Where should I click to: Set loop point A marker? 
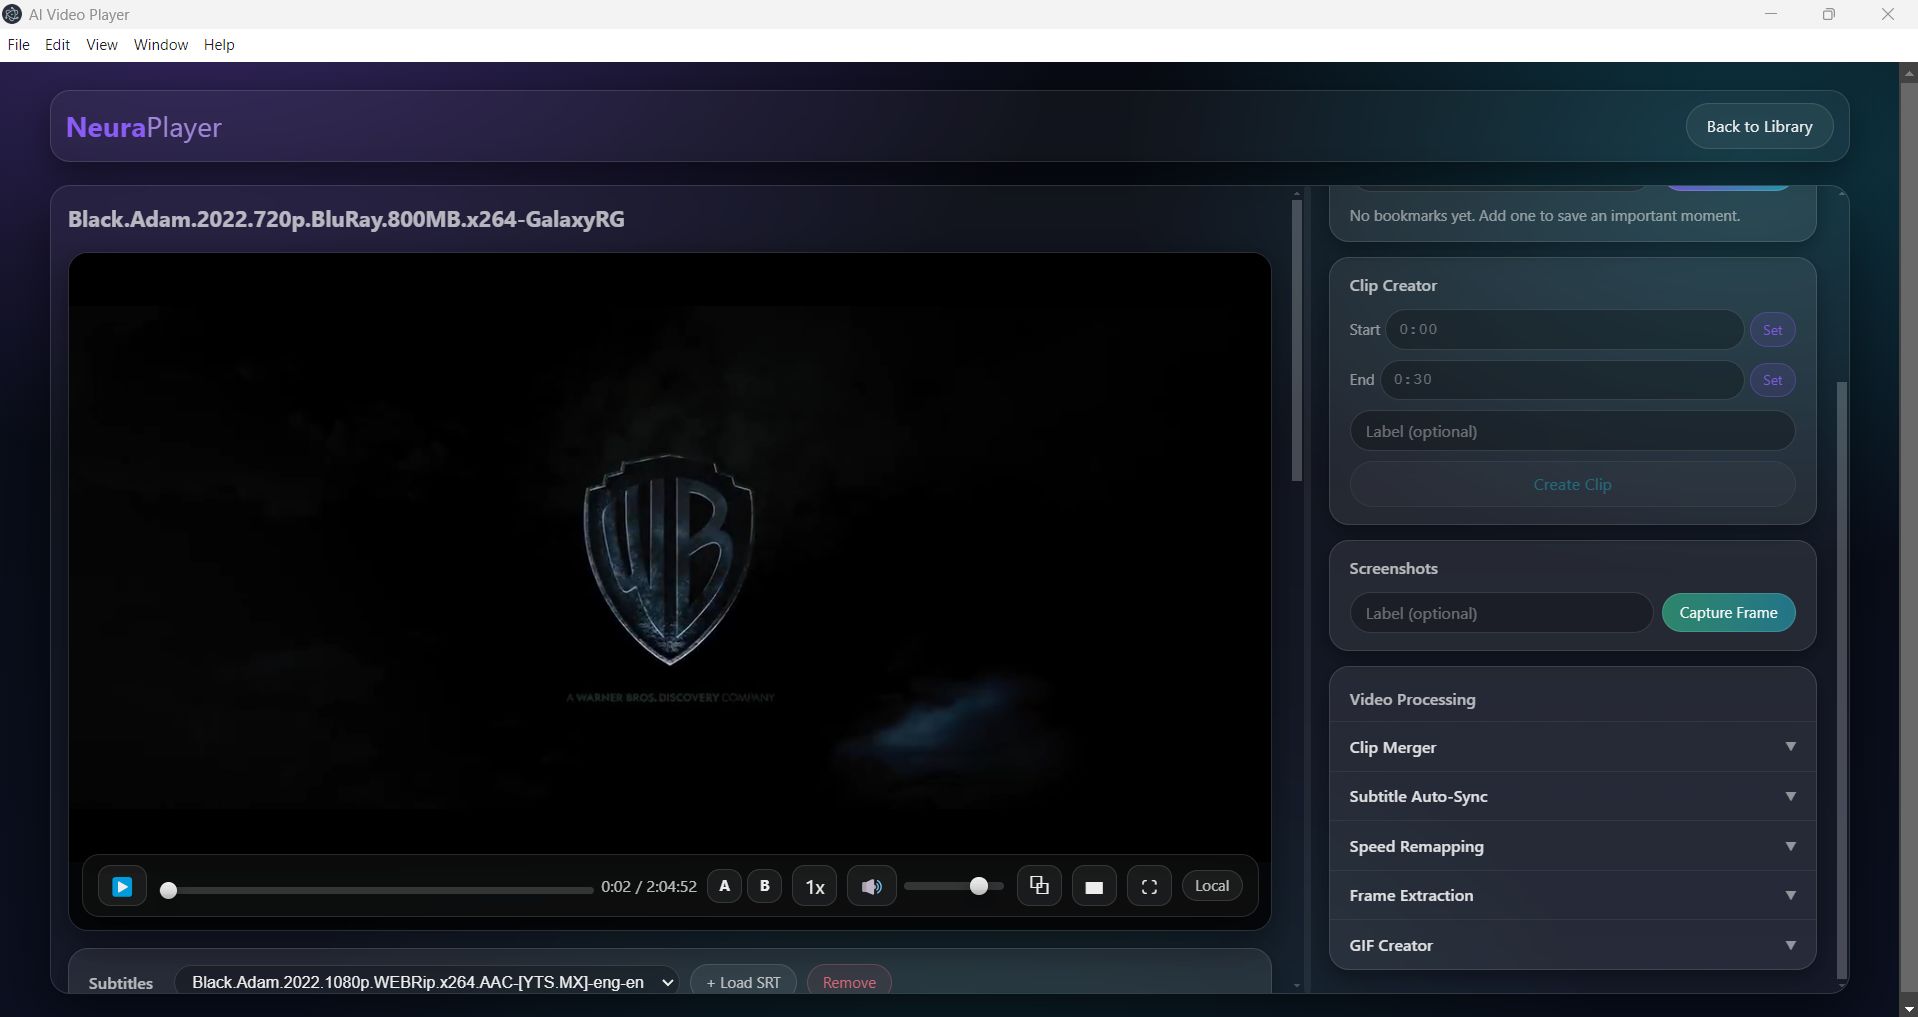coord(725,886)
